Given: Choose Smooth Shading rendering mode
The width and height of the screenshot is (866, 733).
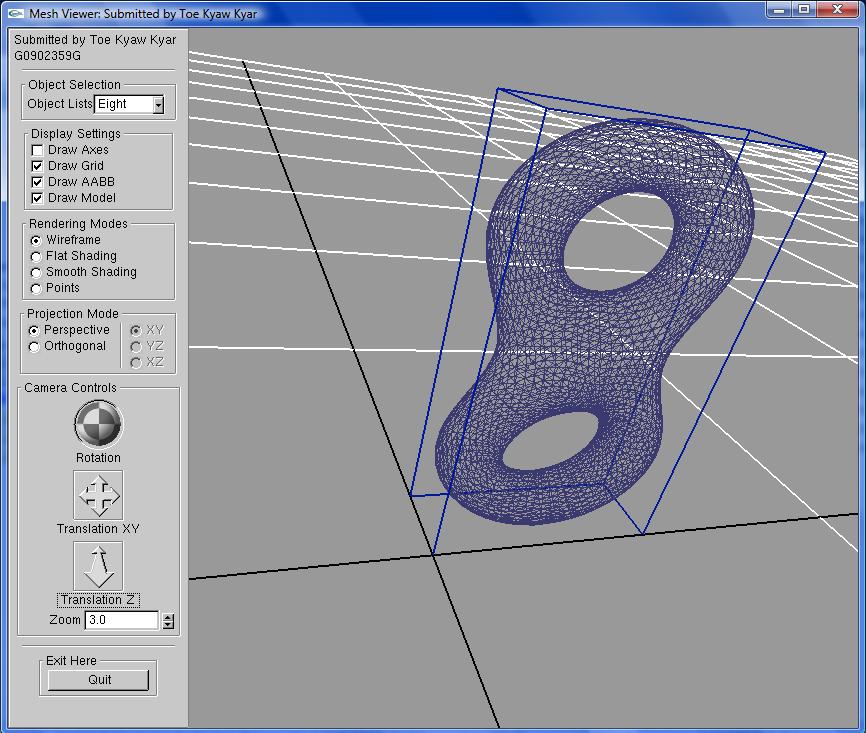Looking at the screenshot, I should (x=36, y=272).
